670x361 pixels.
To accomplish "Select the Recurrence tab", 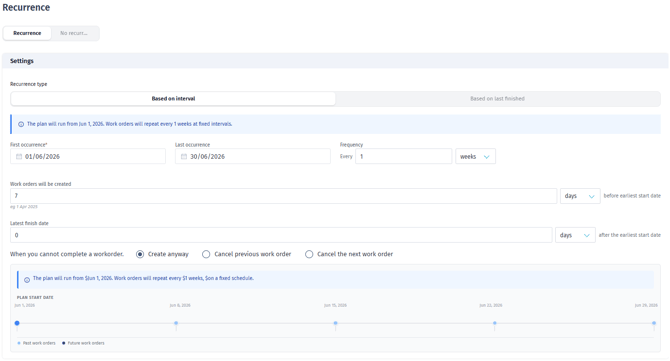I will click(27, 33).
